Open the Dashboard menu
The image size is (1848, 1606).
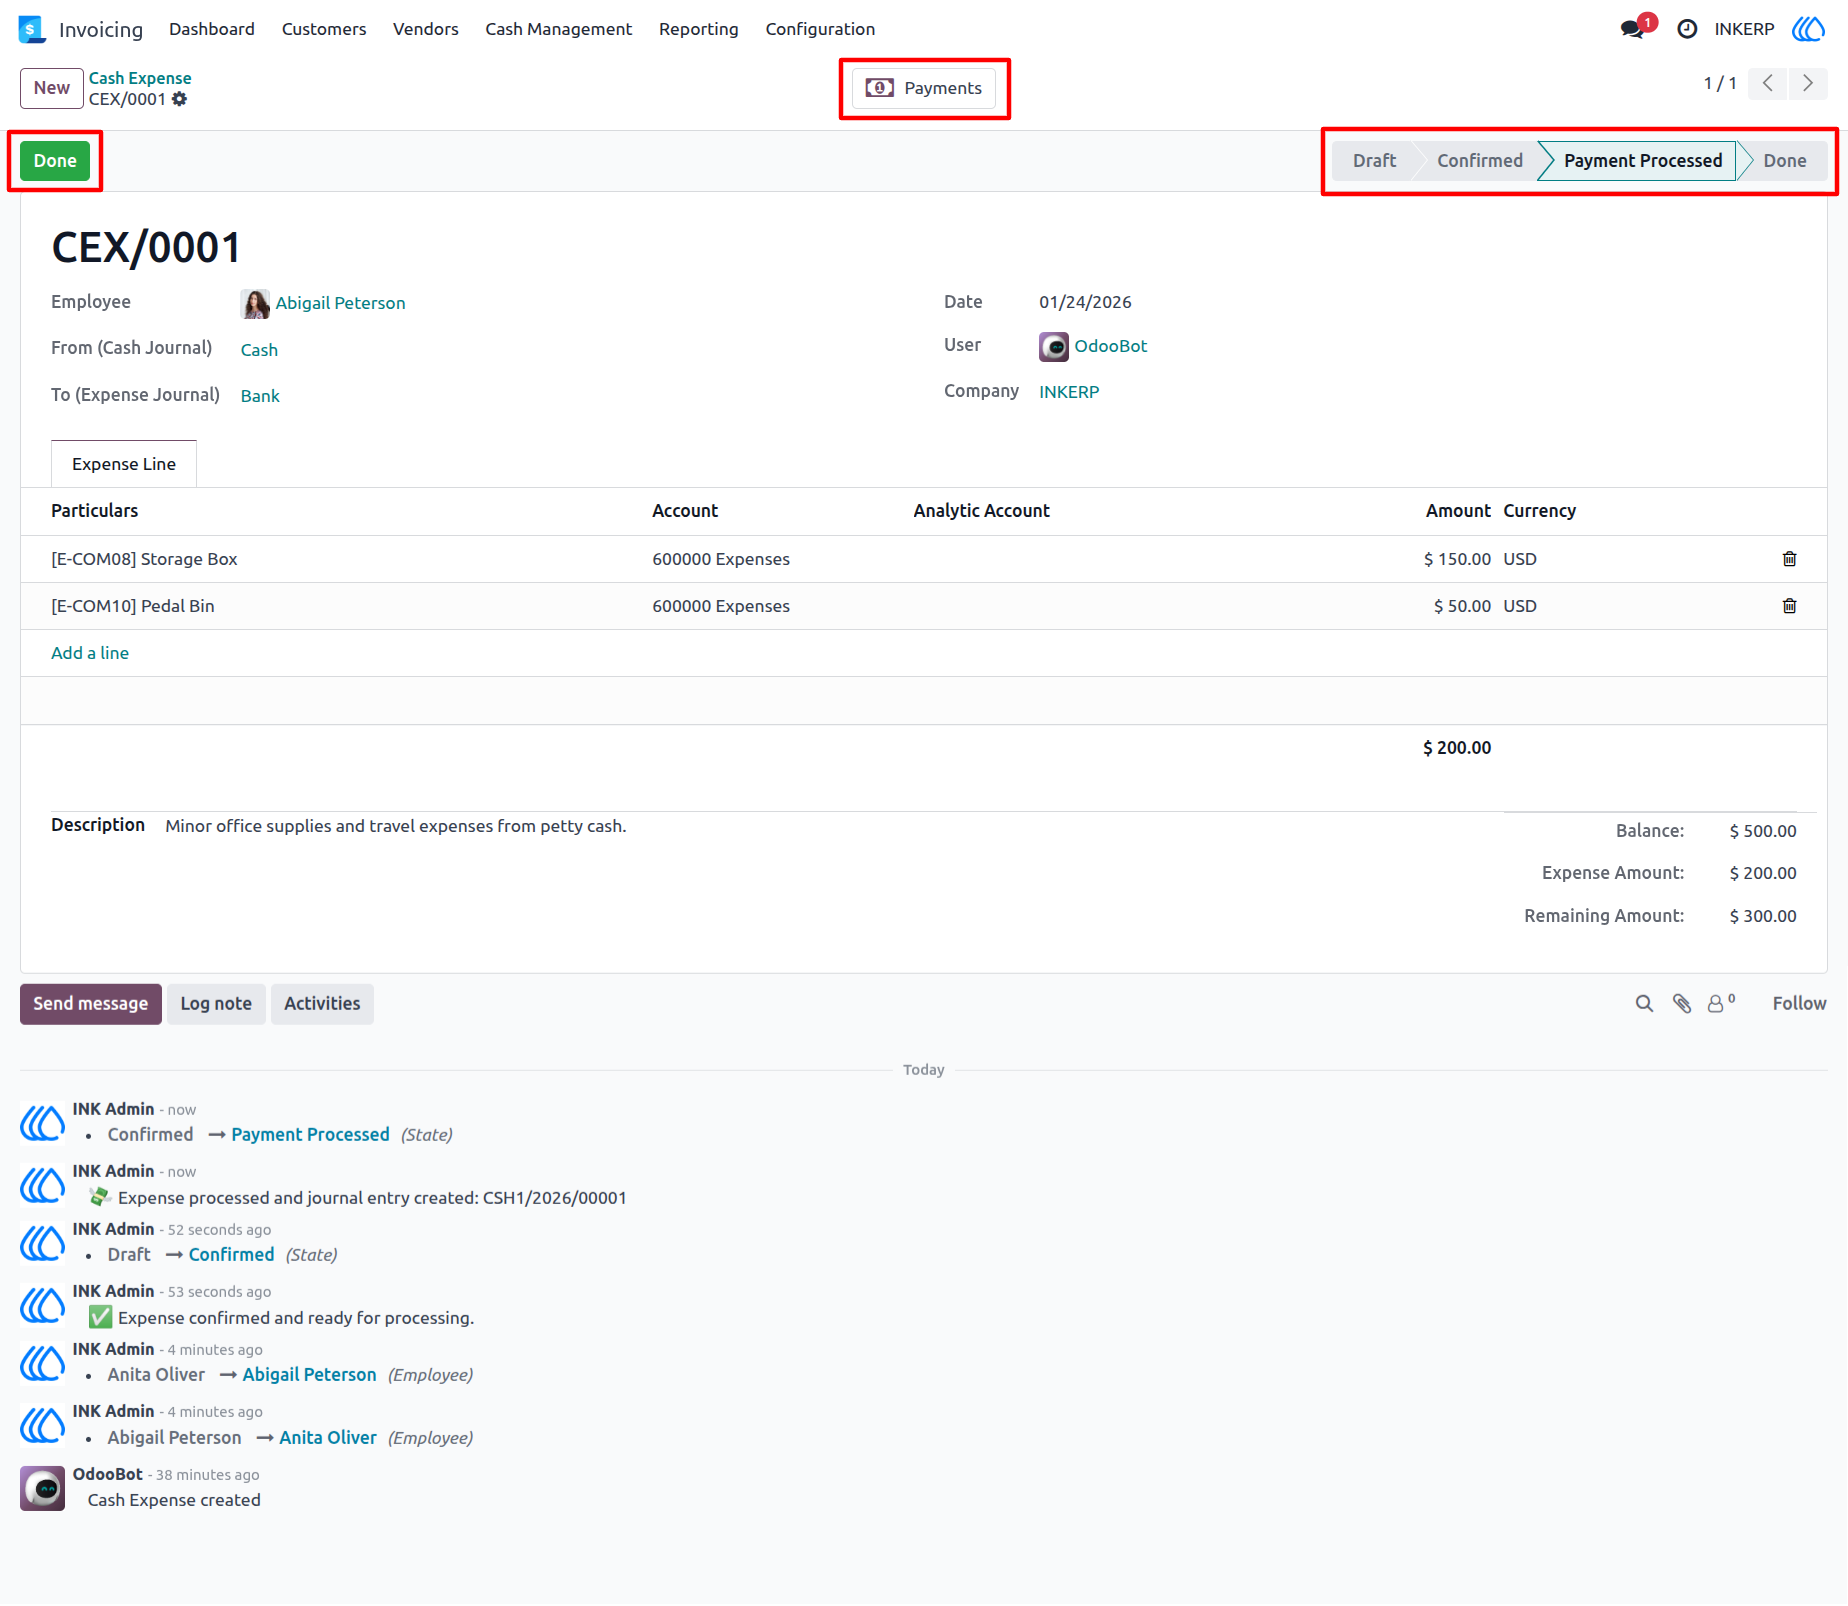click(212, 29)
